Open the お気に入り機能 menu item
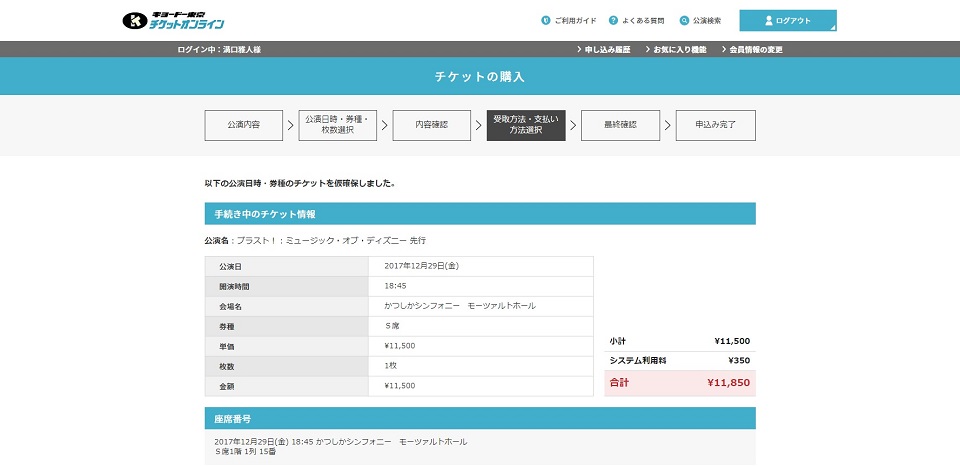This screenshot has width=960, height=466. click(x=680, y=49)
